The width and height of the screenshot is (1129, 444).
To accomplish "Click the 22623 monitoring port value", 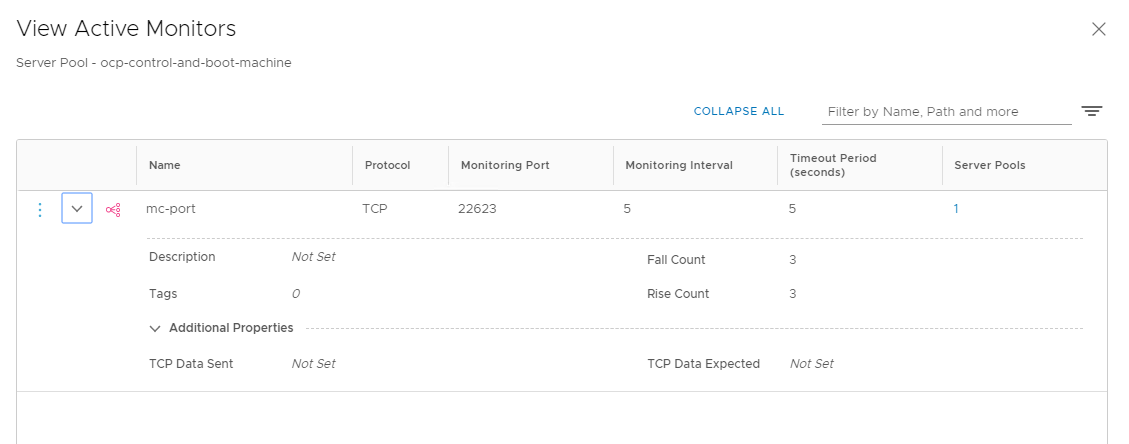I will click(x=477, y=209).
